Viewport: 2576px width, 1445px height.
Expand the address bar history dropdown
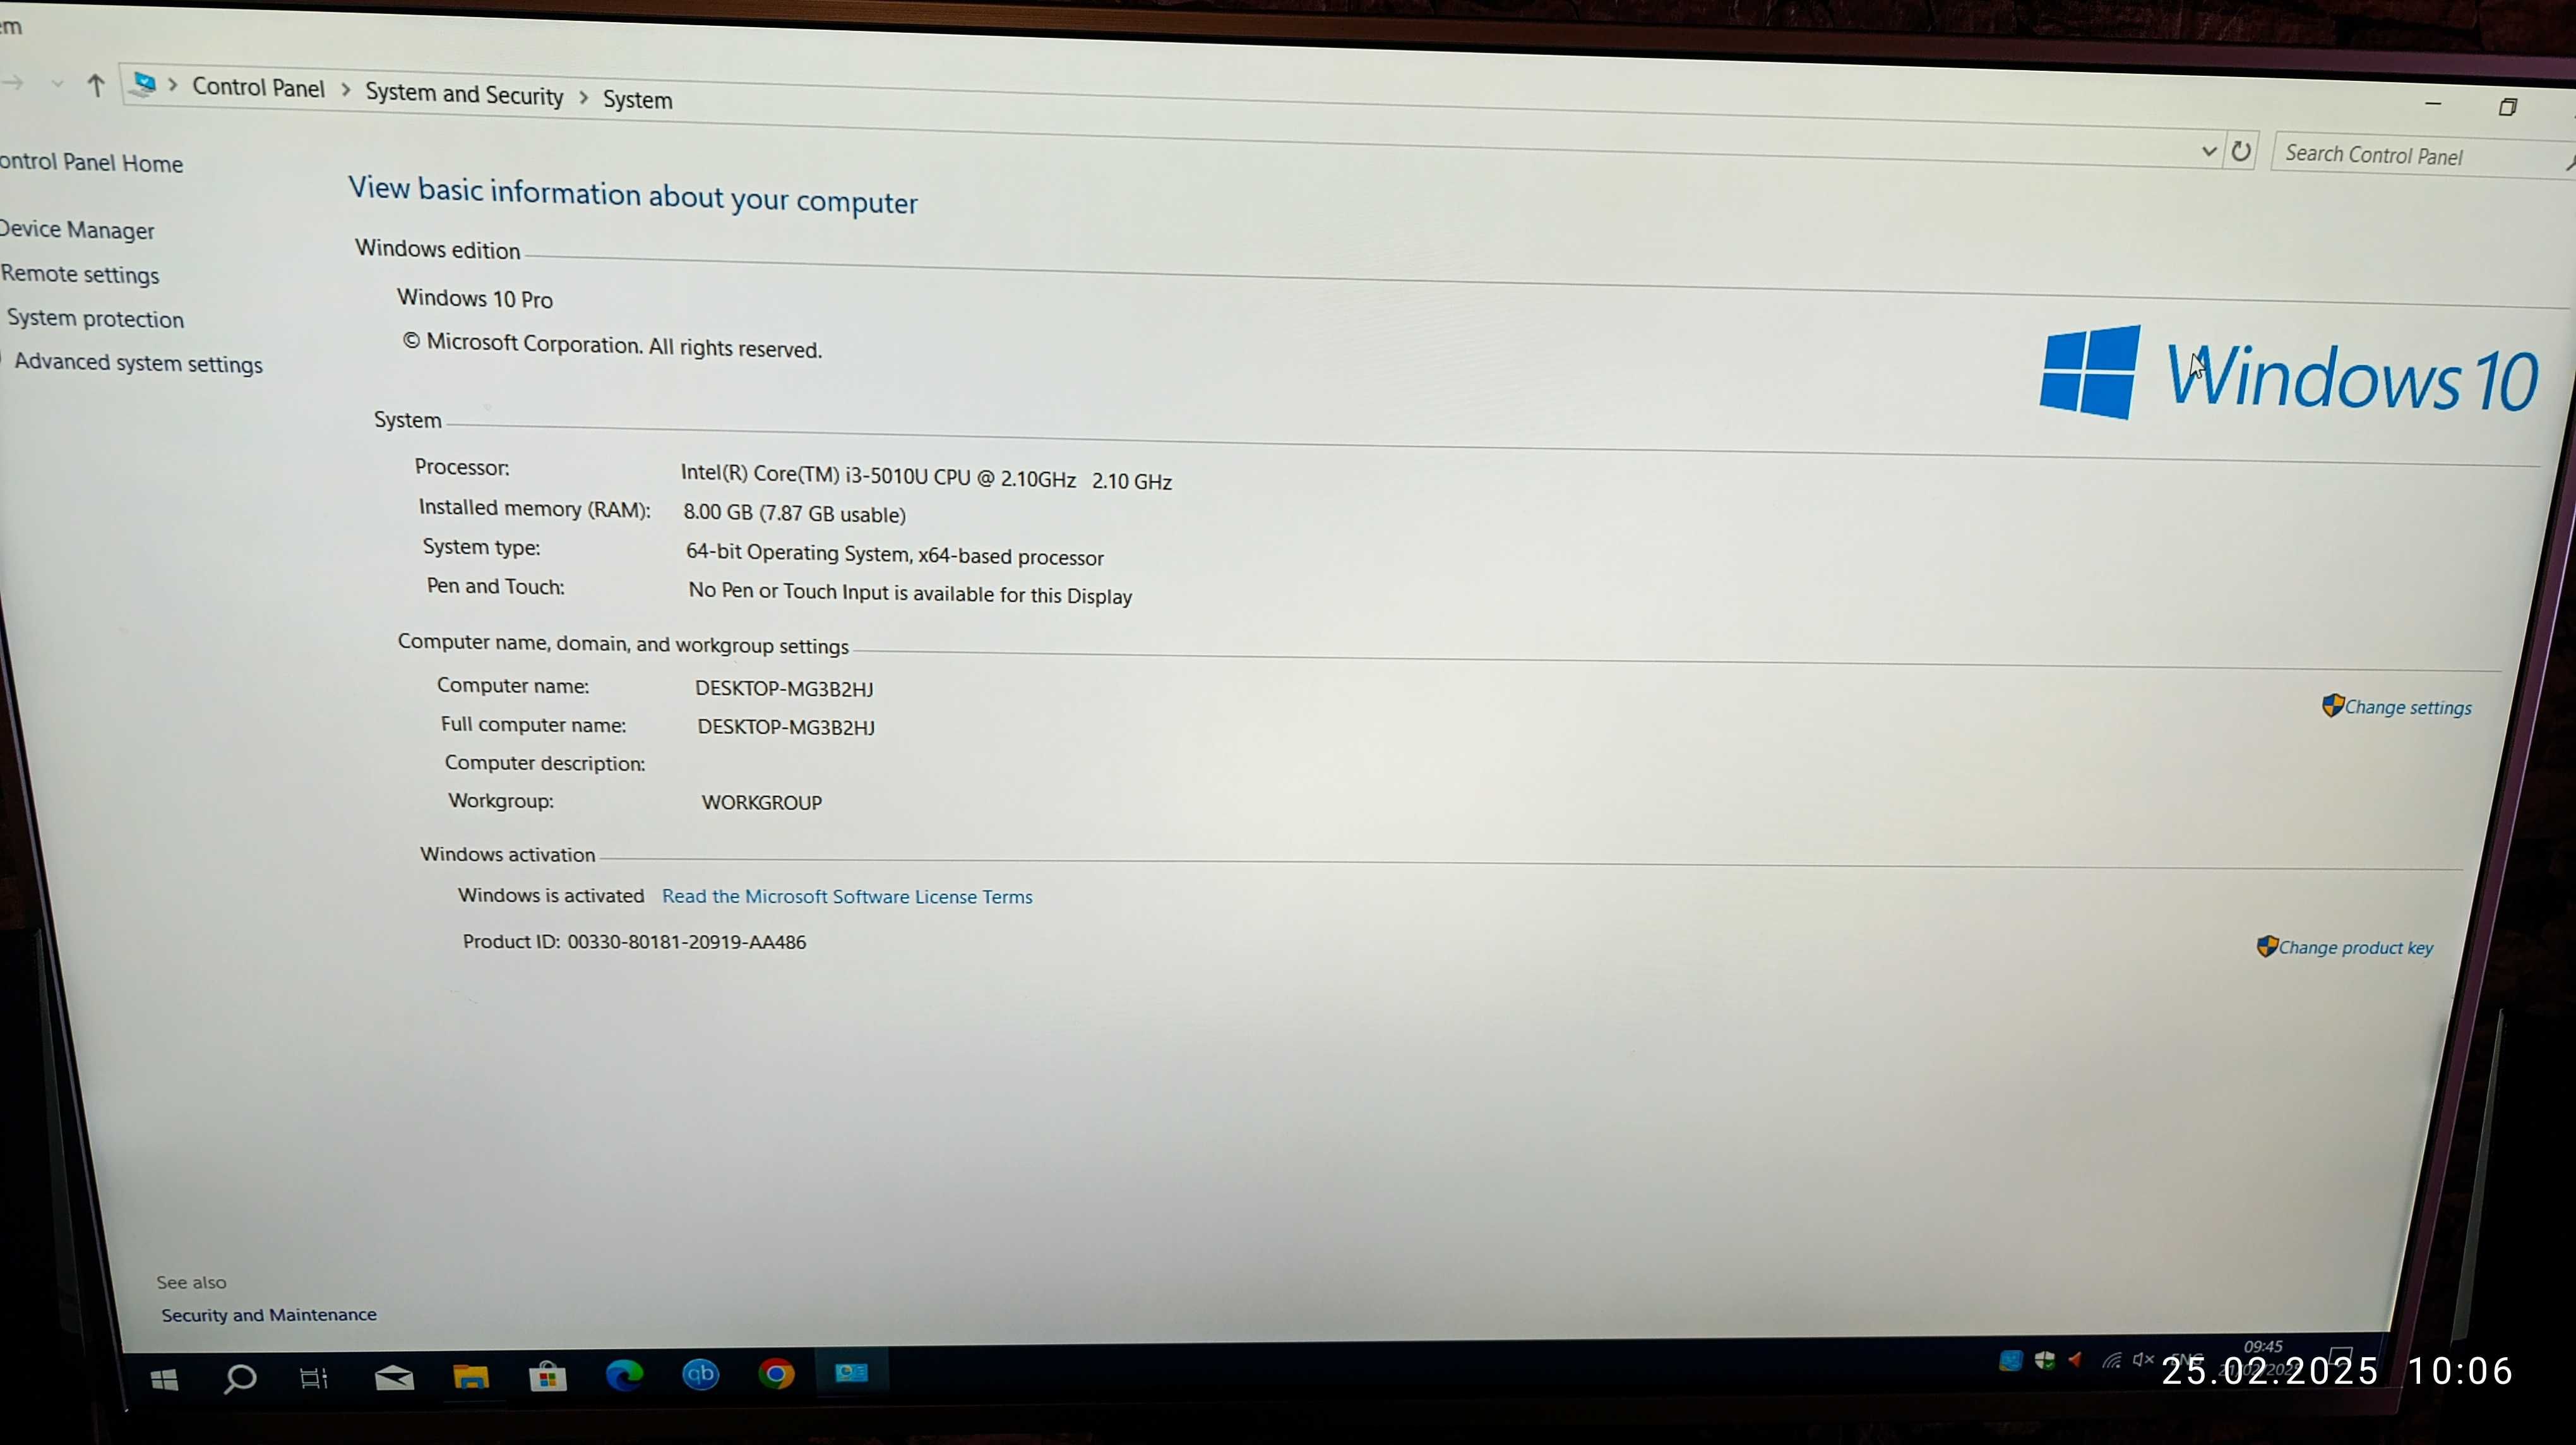pos(2209,151)
